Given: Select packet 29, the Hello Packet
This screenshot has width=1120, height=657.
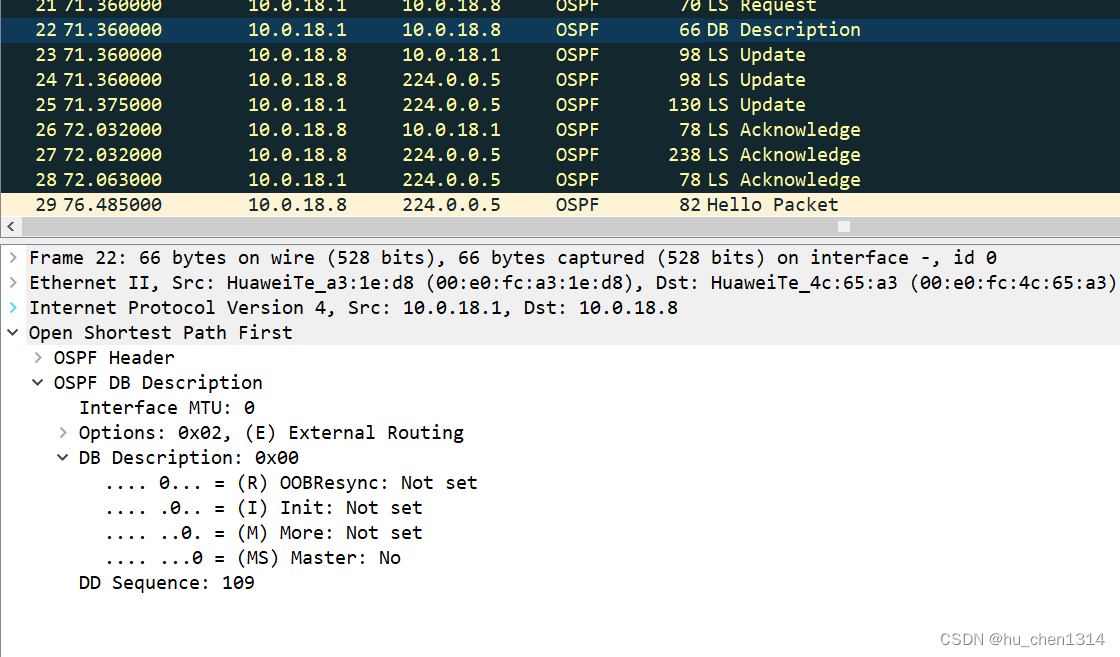Looking at the screenshot, I should (x=400, y=204).
